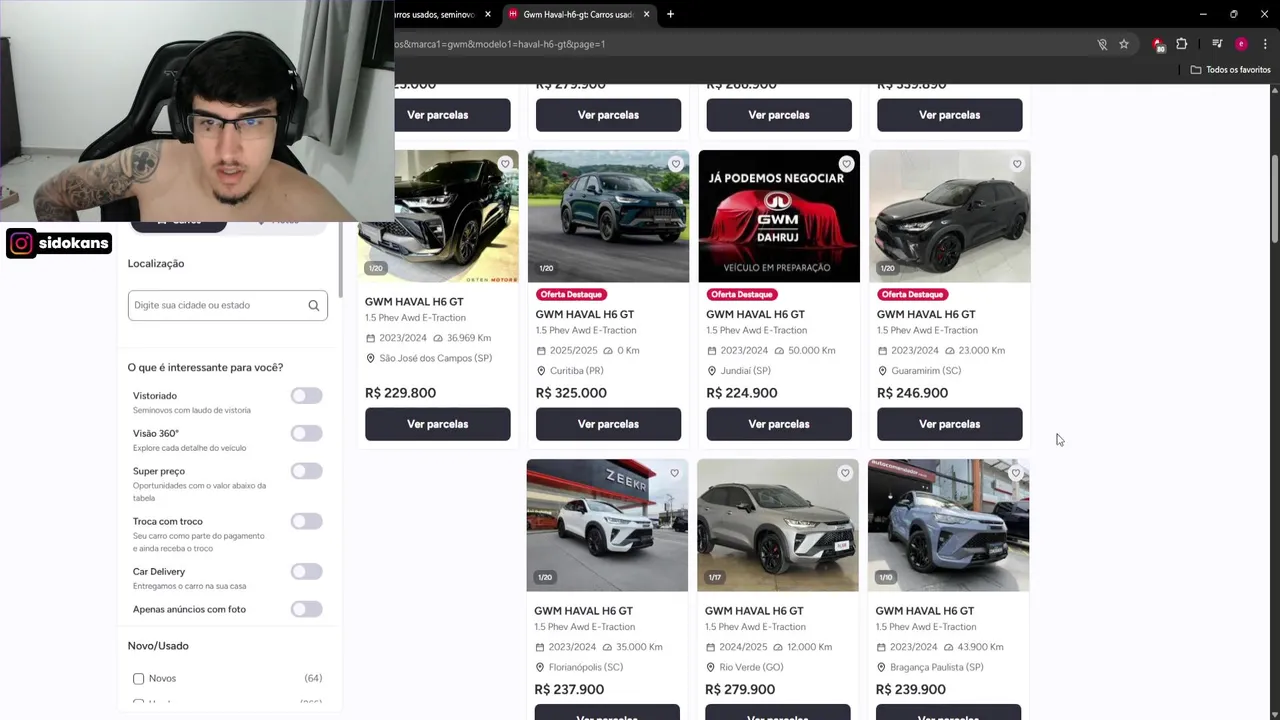Click the Oferta Destaque badge on Guaramirim card
Viewport: 1280px width, 720px height.
tap(912, 295)
